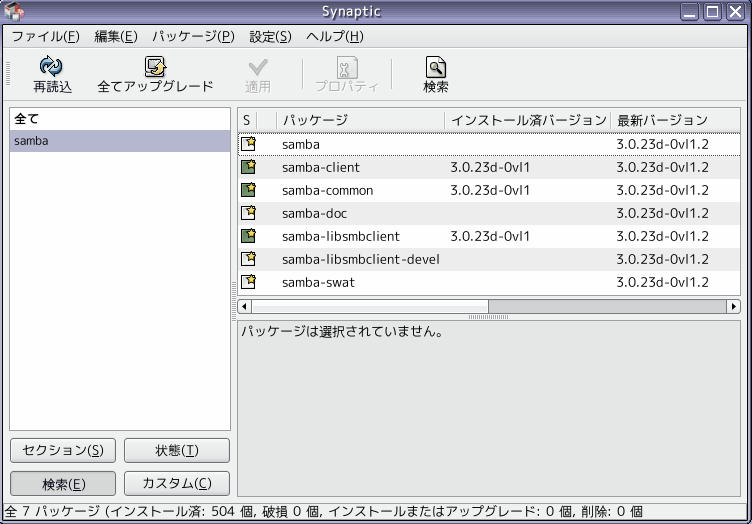Image resolution: width=752 pixels, height=524 pixels.
Task: Click the カスタム(C) button
Action: [177, 483]
